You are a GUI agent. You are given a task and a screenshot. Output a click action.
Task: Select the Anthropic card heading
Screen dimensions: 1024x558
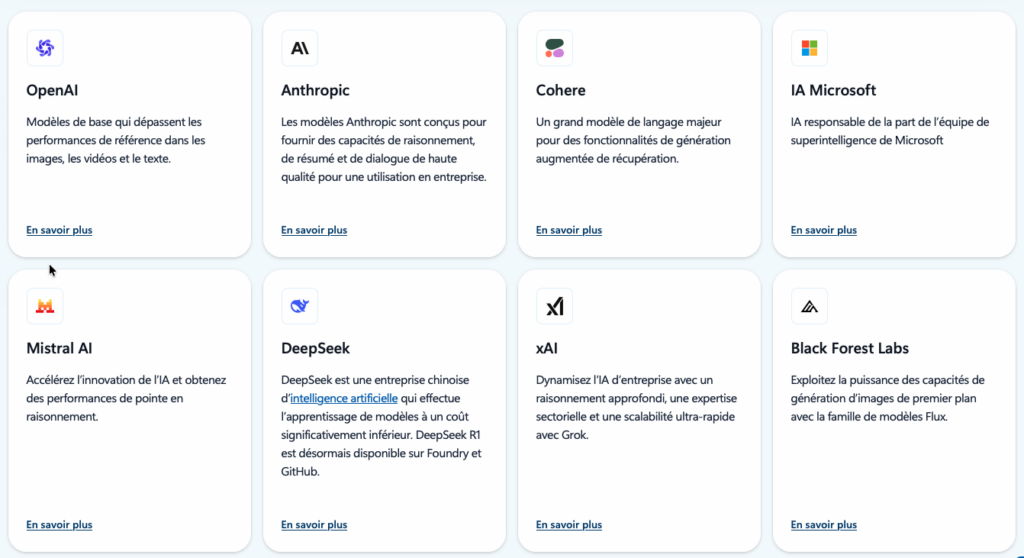(x=315, y=90)
